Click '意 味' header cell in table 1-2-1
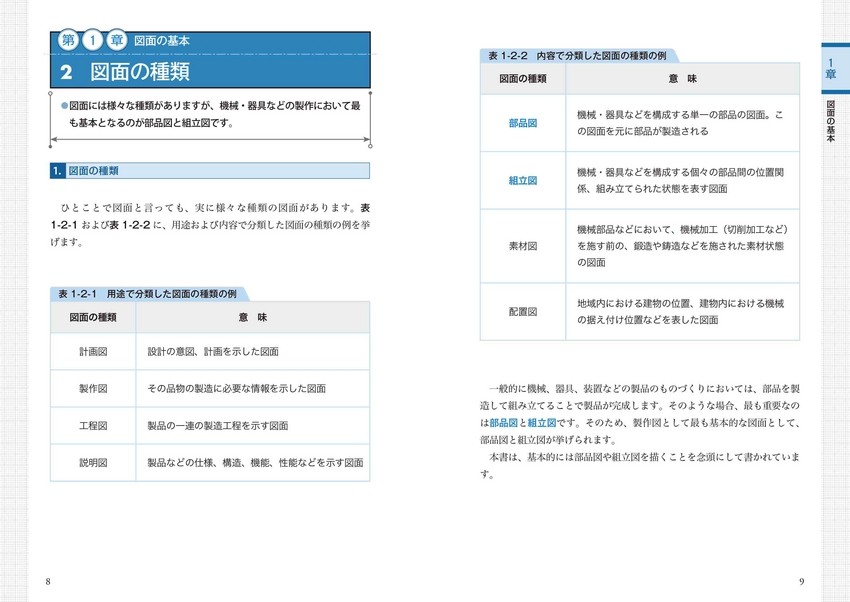Viewport: 850px width, 602px height. click(253, 318)
